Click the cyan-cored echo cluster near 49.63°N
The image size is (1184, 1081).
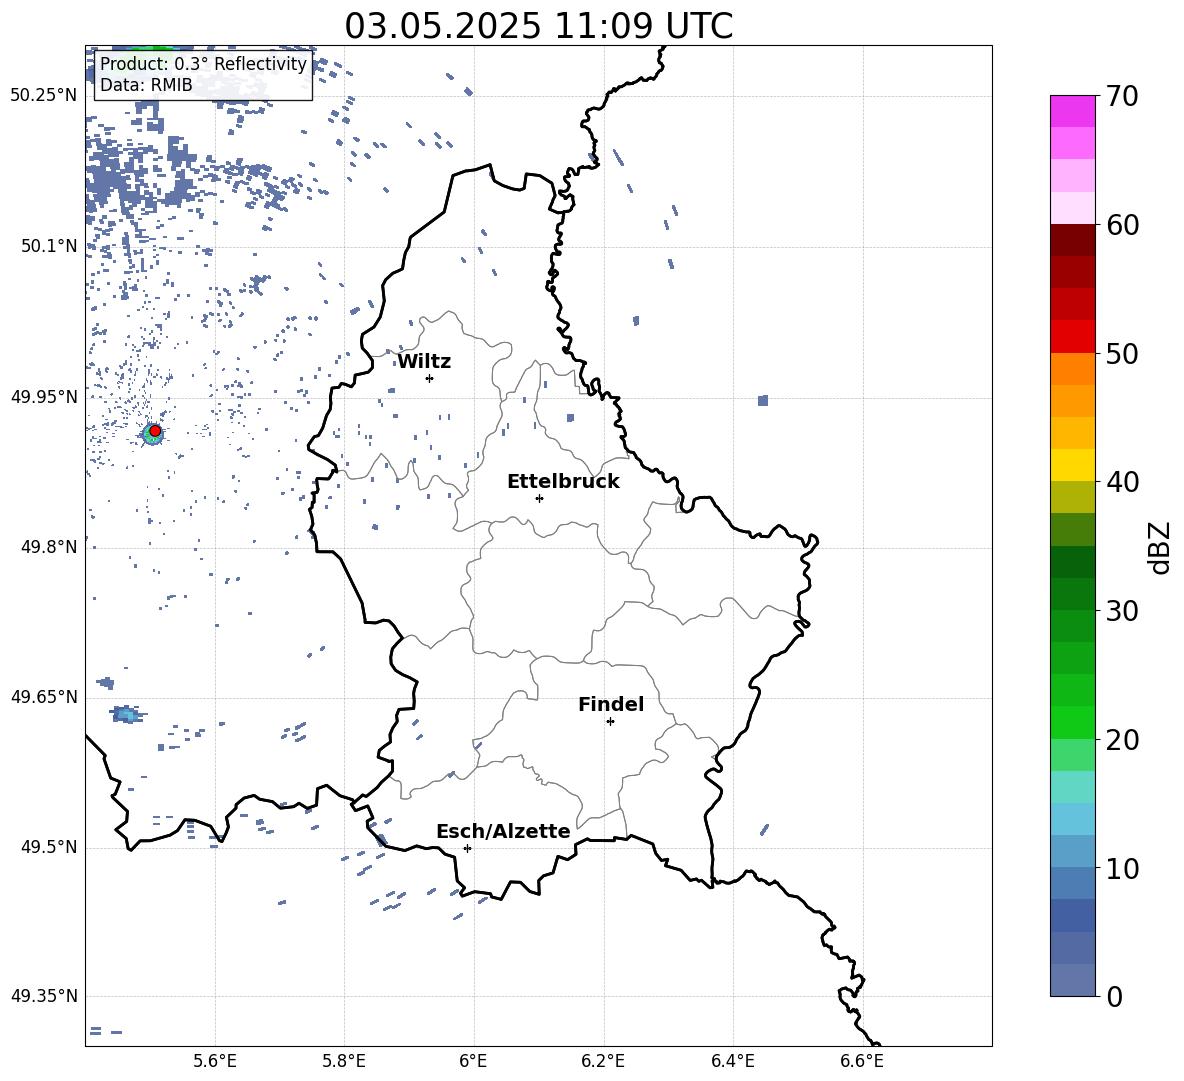[x=126, y=714]
